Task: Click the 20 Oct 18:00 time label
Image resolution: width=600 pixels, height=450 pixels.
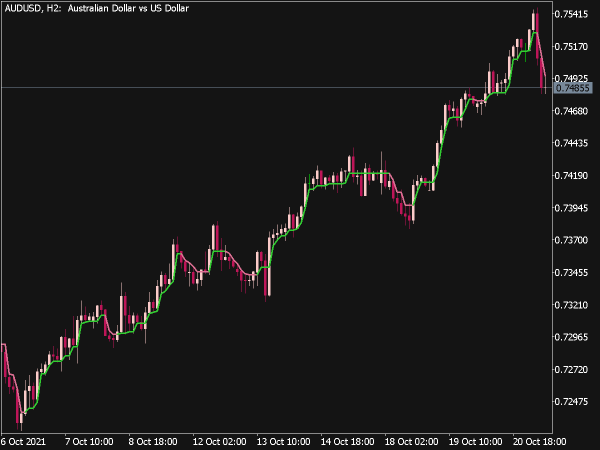Action: [539, 441]
